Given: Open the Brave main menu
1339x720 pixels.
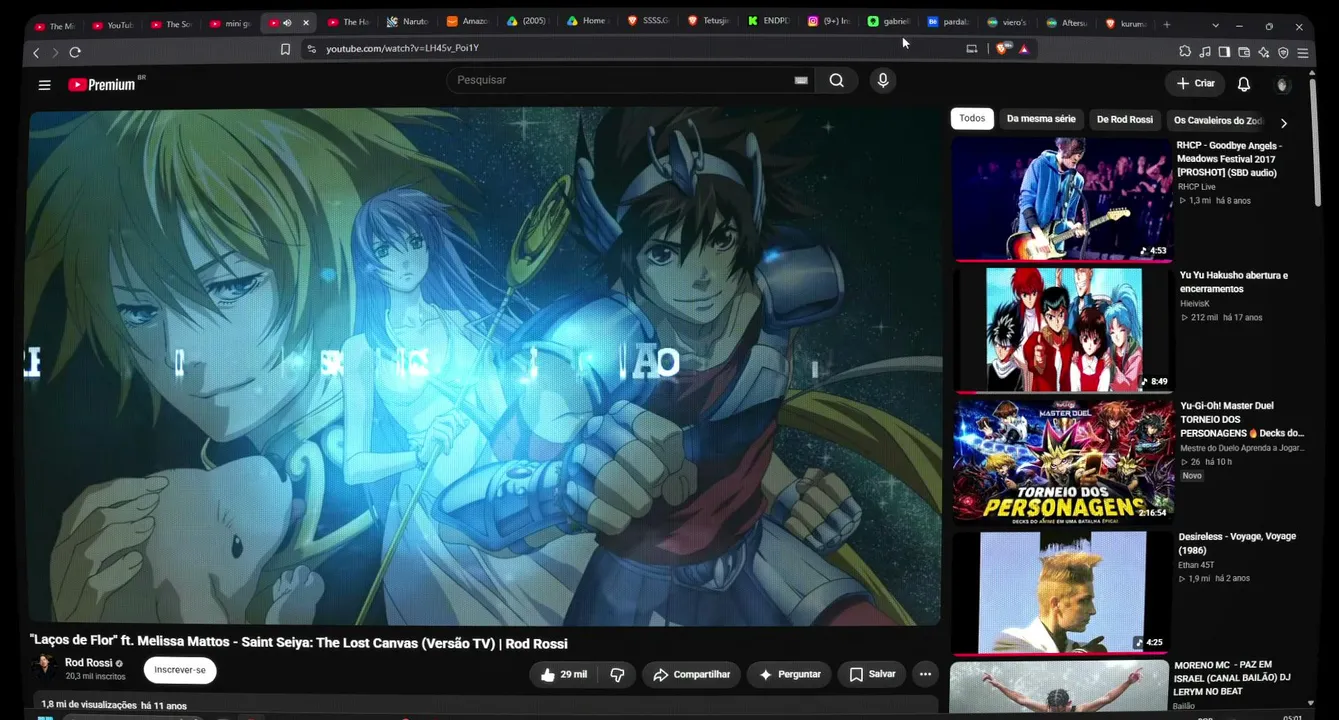Looking at the screenshot, I should (x=1303, y=52).
